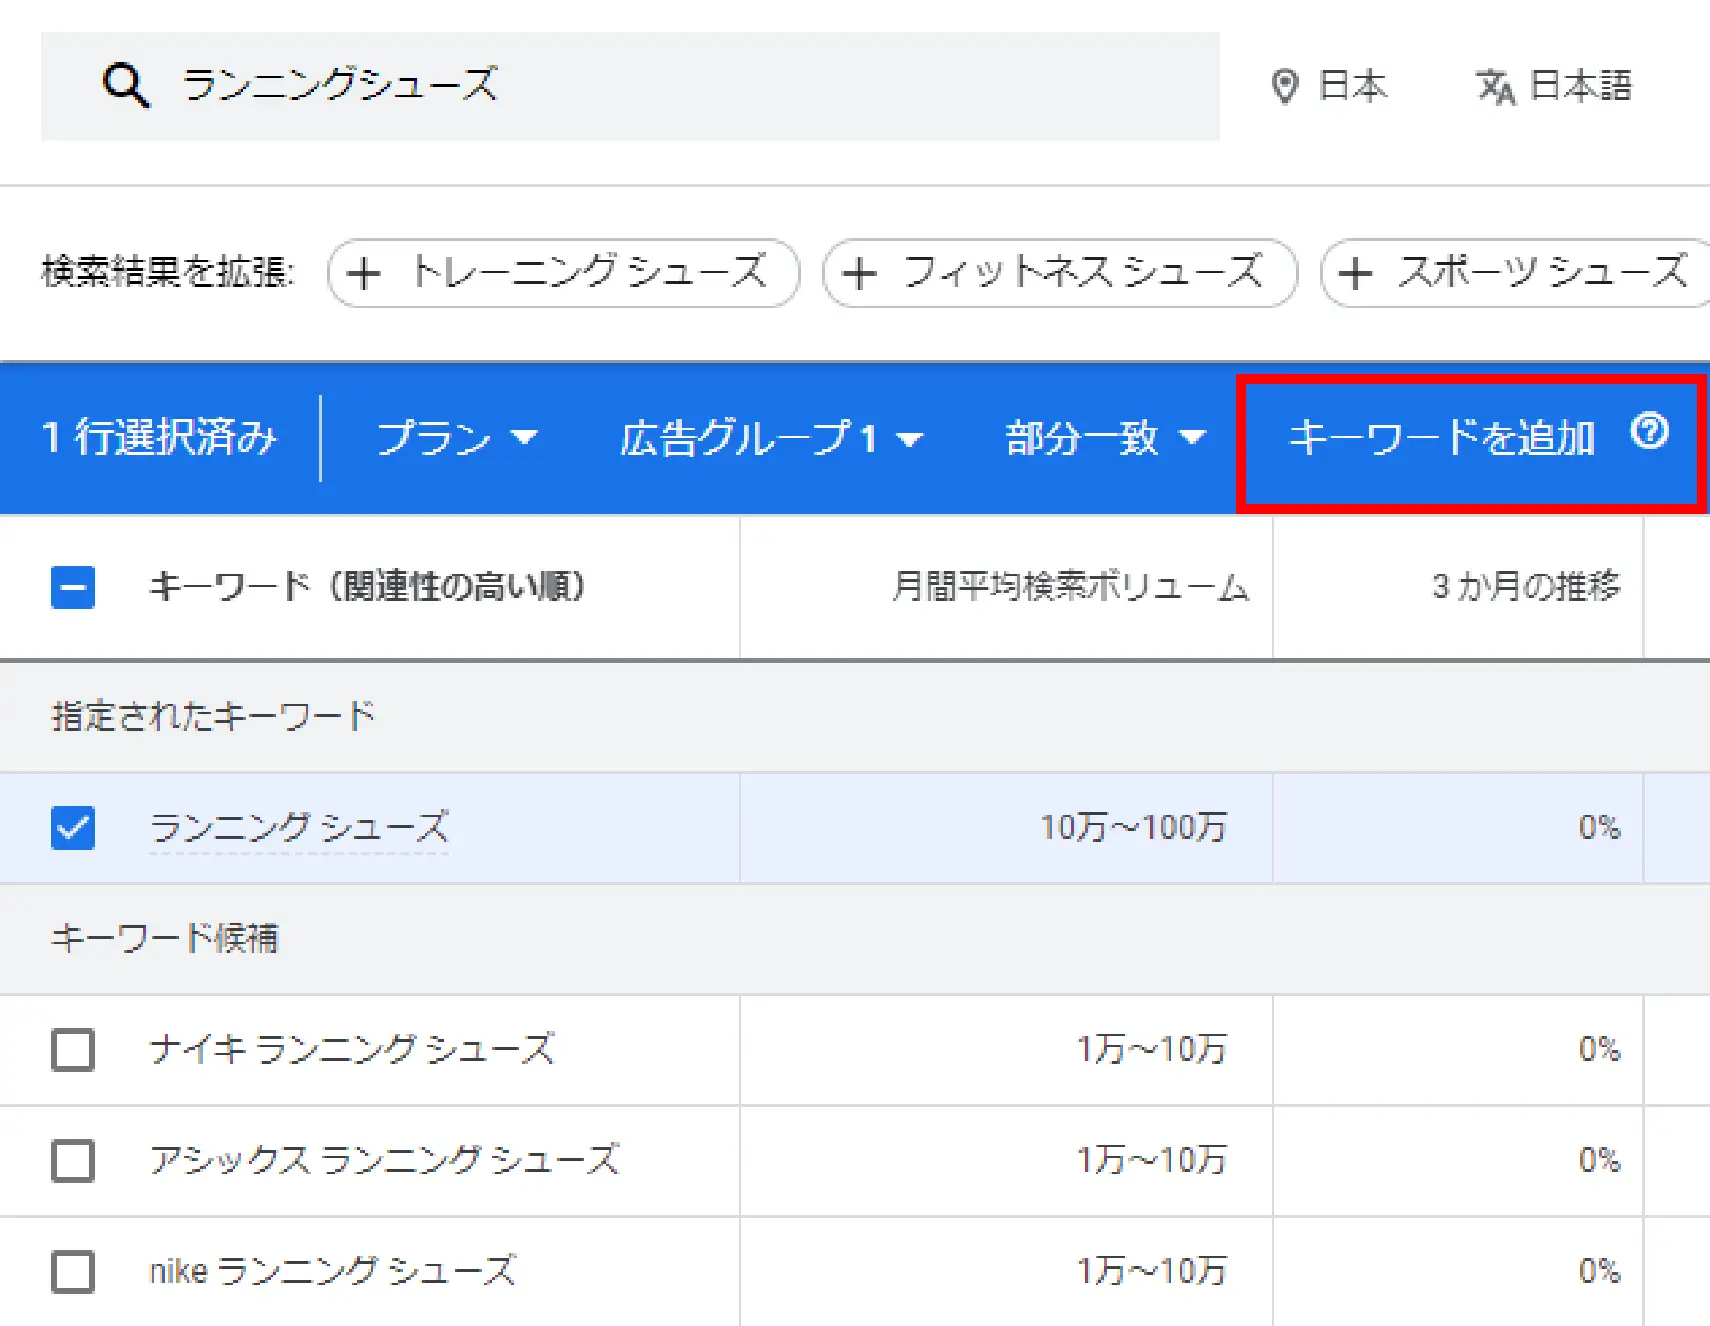The image size is (1710, 1326).
Task: Click the help question mark icon
Action: click(x=1650, y=431)
